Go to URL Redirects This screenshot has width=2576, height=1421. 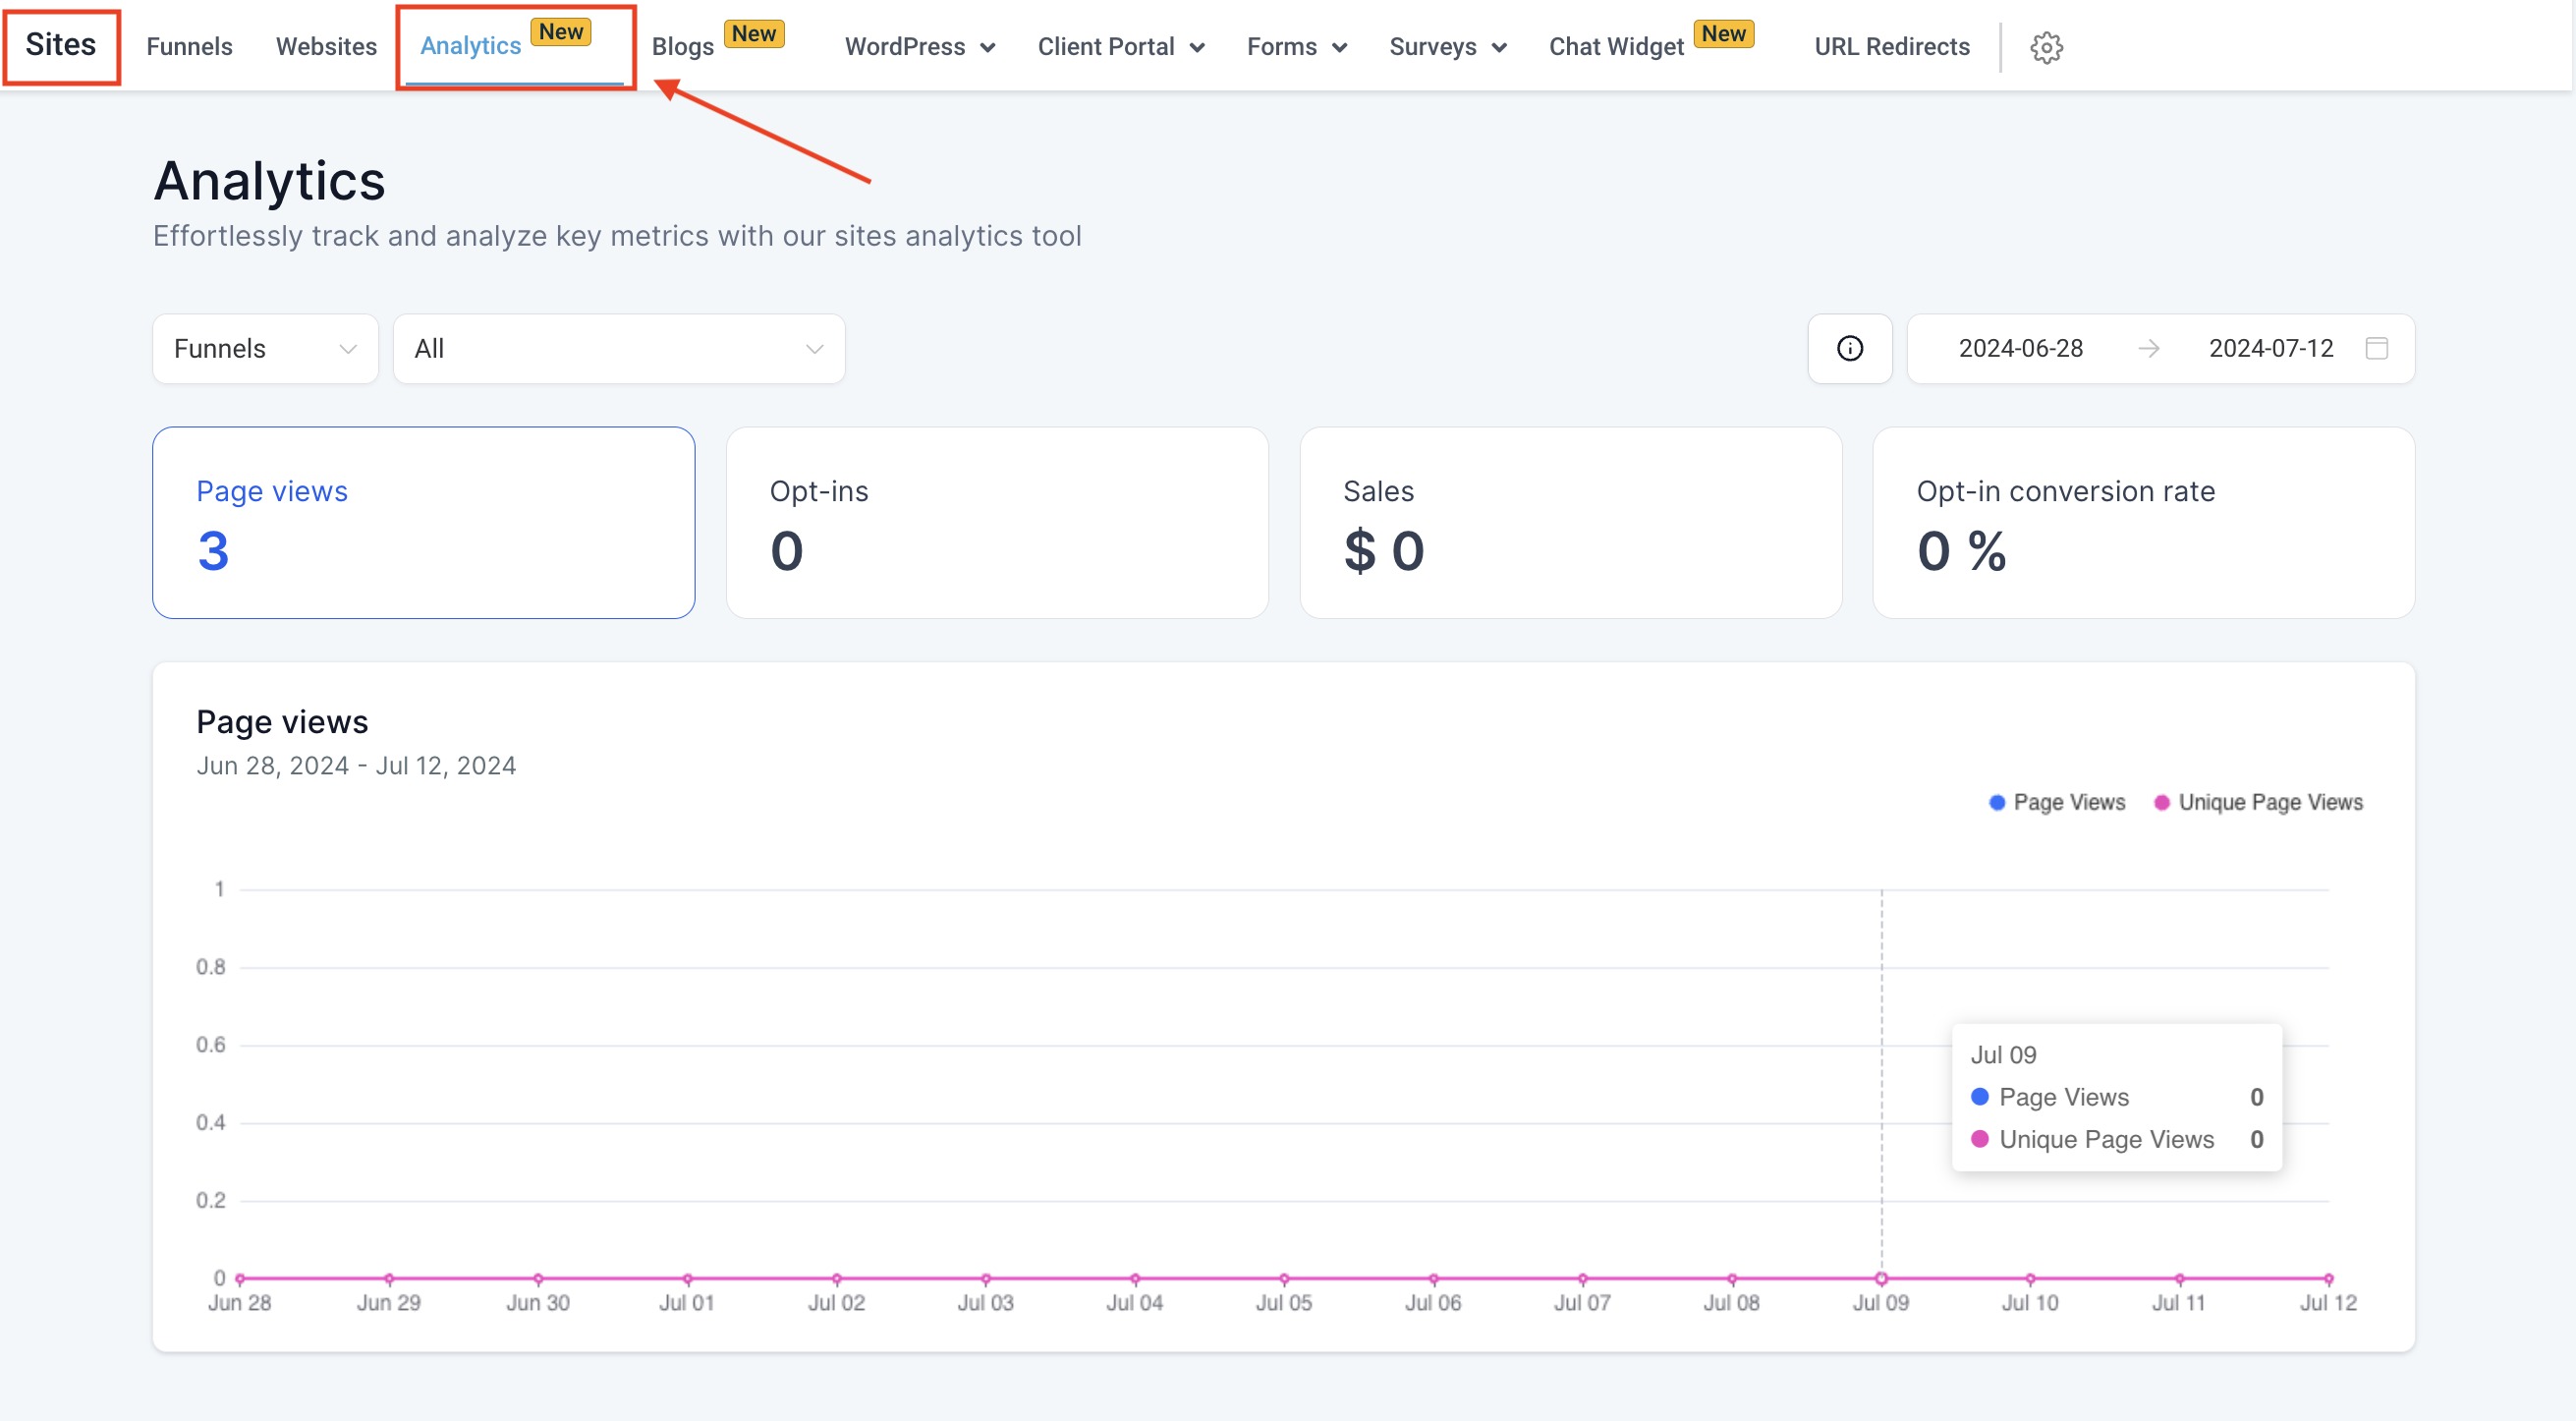coord(1891,47)
